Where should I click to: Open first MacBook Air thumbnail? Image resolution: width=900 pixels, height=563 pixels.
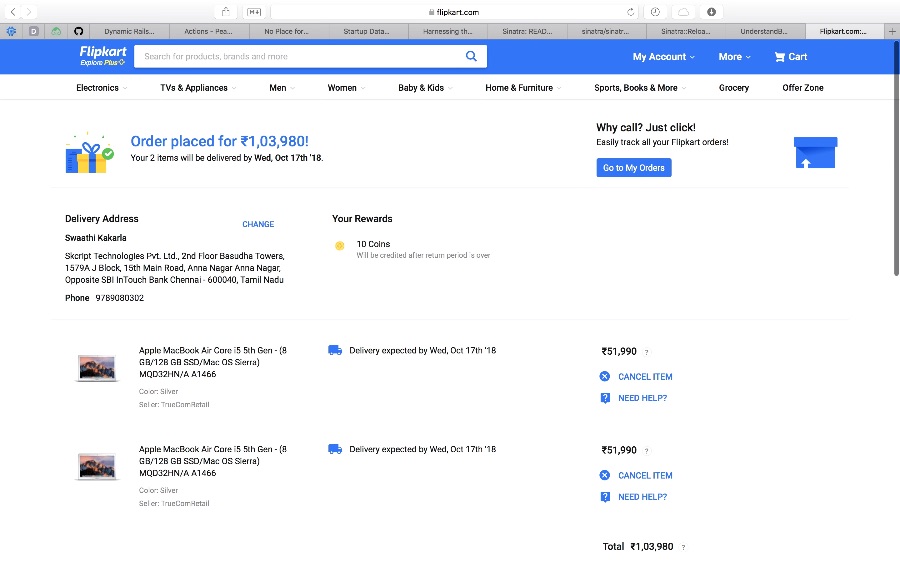(x=97, y=368)
